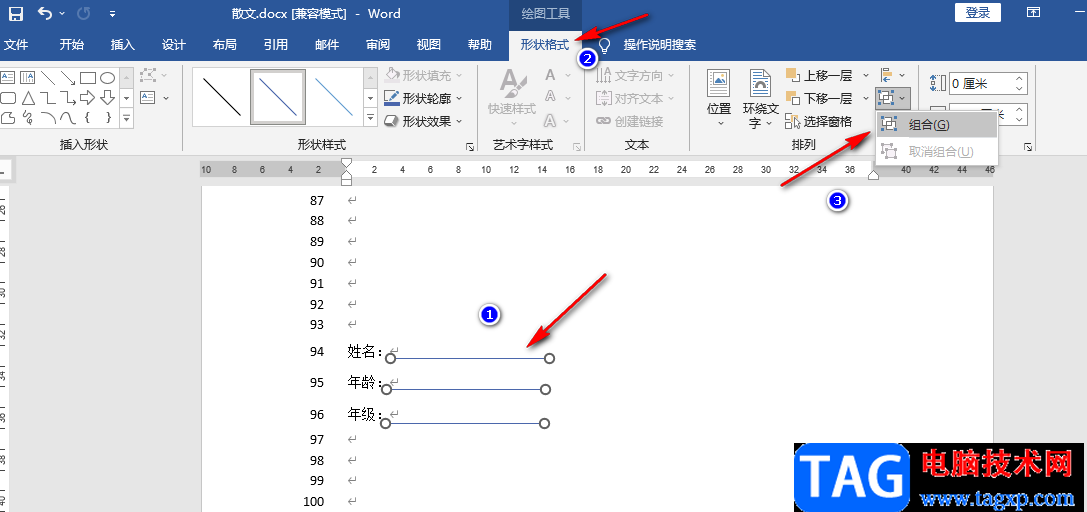1087x512 pixels.
Task: Open the 视图 tab
Action: (x=428, y=45)
